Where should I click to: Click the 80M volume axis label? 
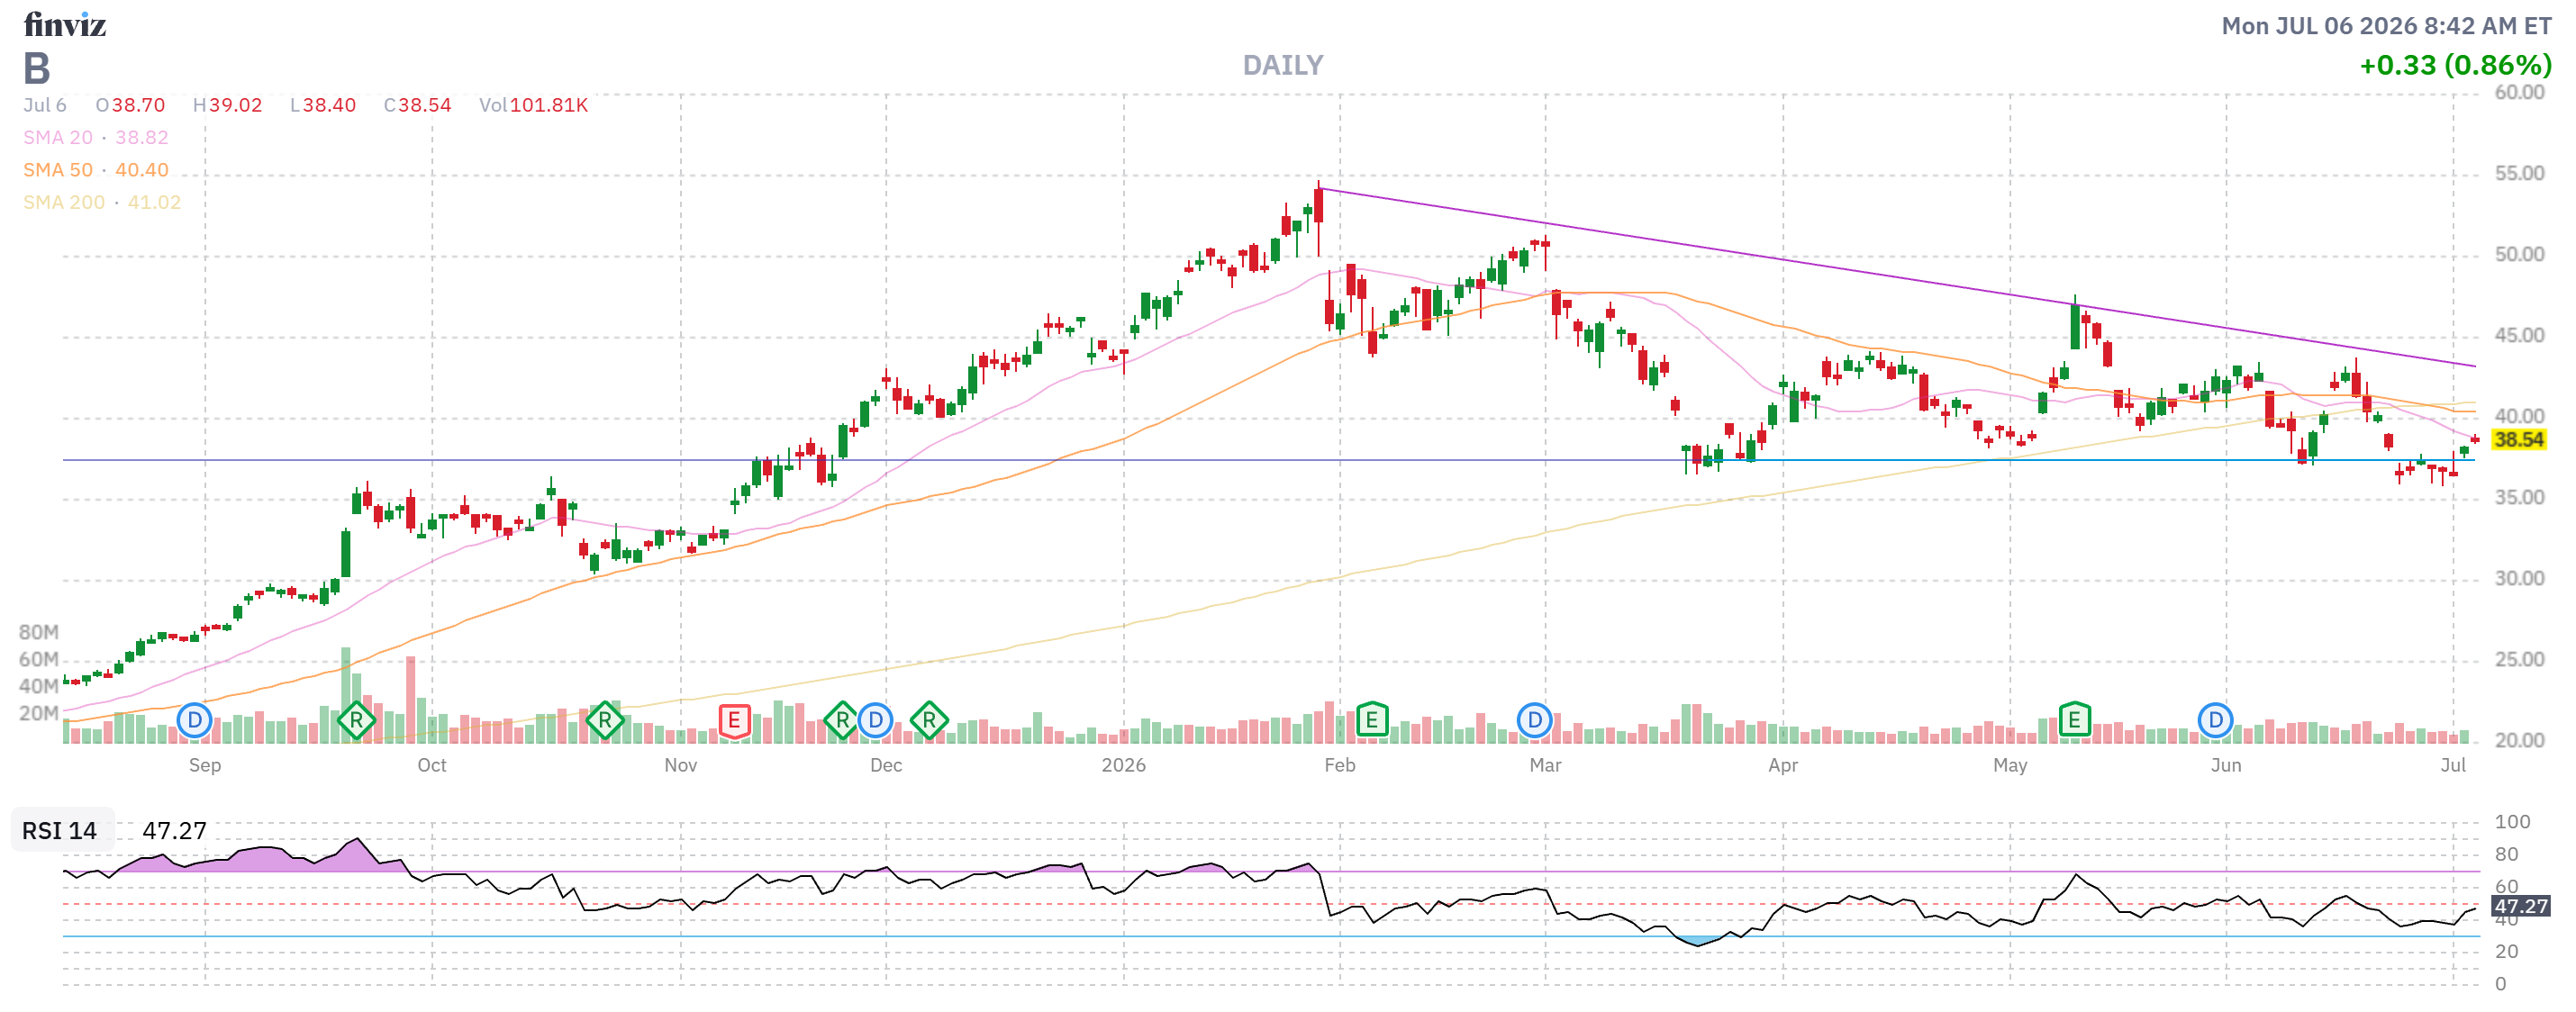click(39, 633)
